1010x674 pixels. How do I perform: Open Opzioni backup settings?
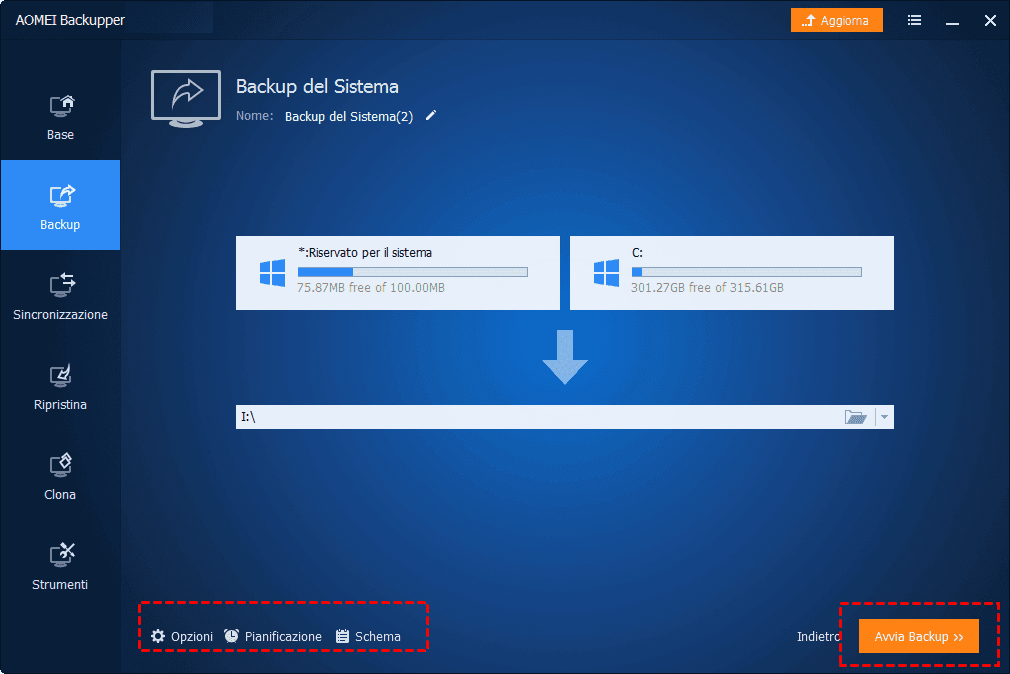click(182, 637)
